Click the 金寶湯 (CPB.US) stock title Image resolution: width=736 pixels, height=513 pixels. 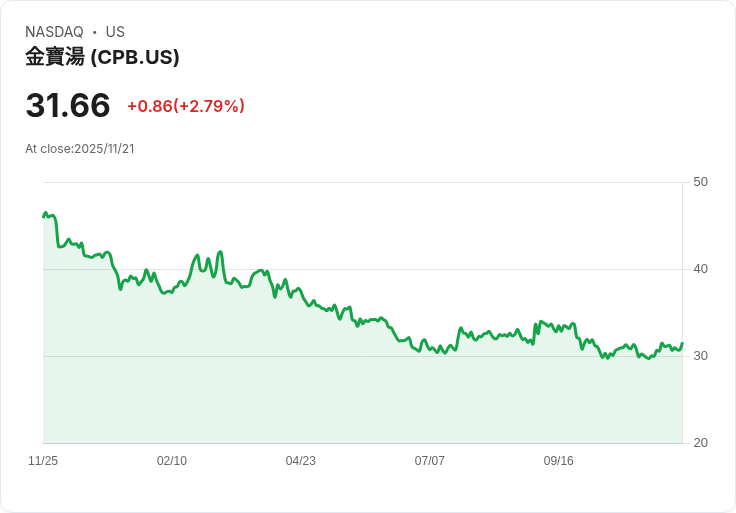102,57
